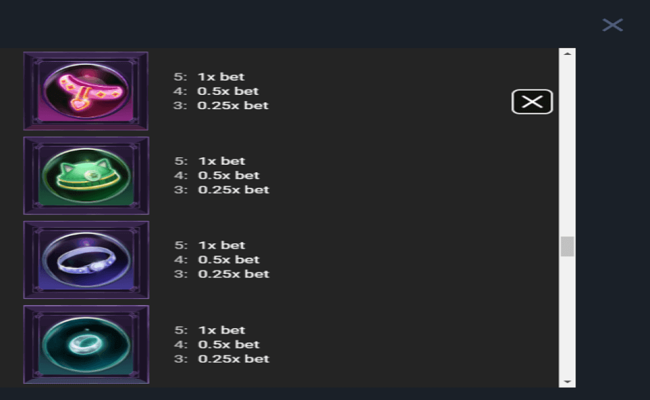The image size is (650, 400).
Task: Click the 3-of-a-kind payout for pink collar
Action: 232,105
